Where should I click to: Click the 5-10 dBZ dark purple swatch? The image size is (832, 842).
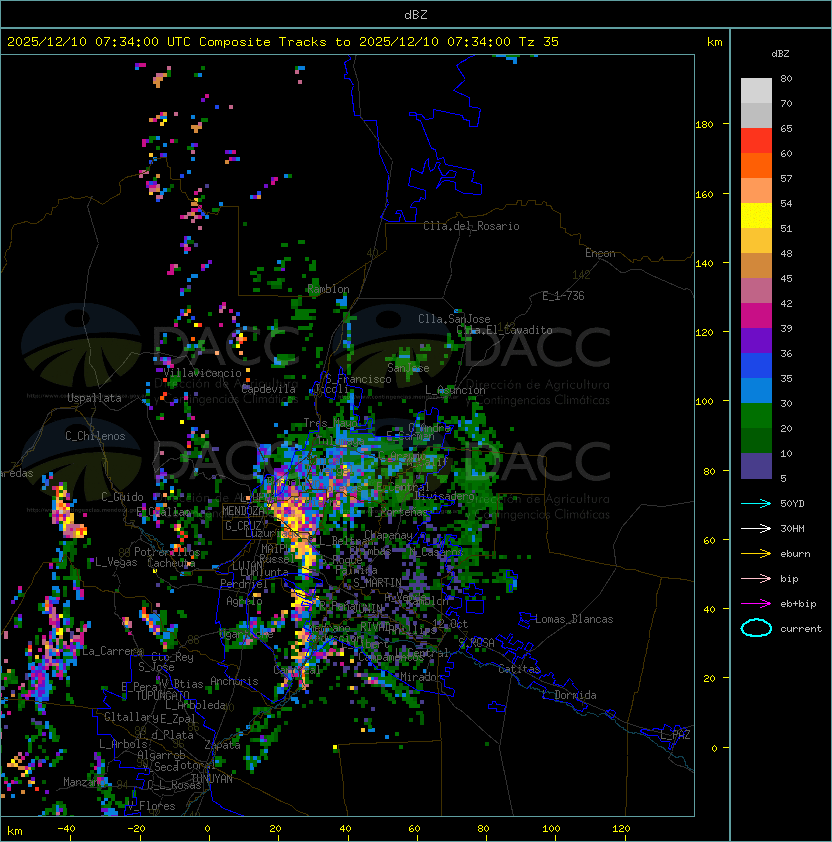tap(756, 466)
